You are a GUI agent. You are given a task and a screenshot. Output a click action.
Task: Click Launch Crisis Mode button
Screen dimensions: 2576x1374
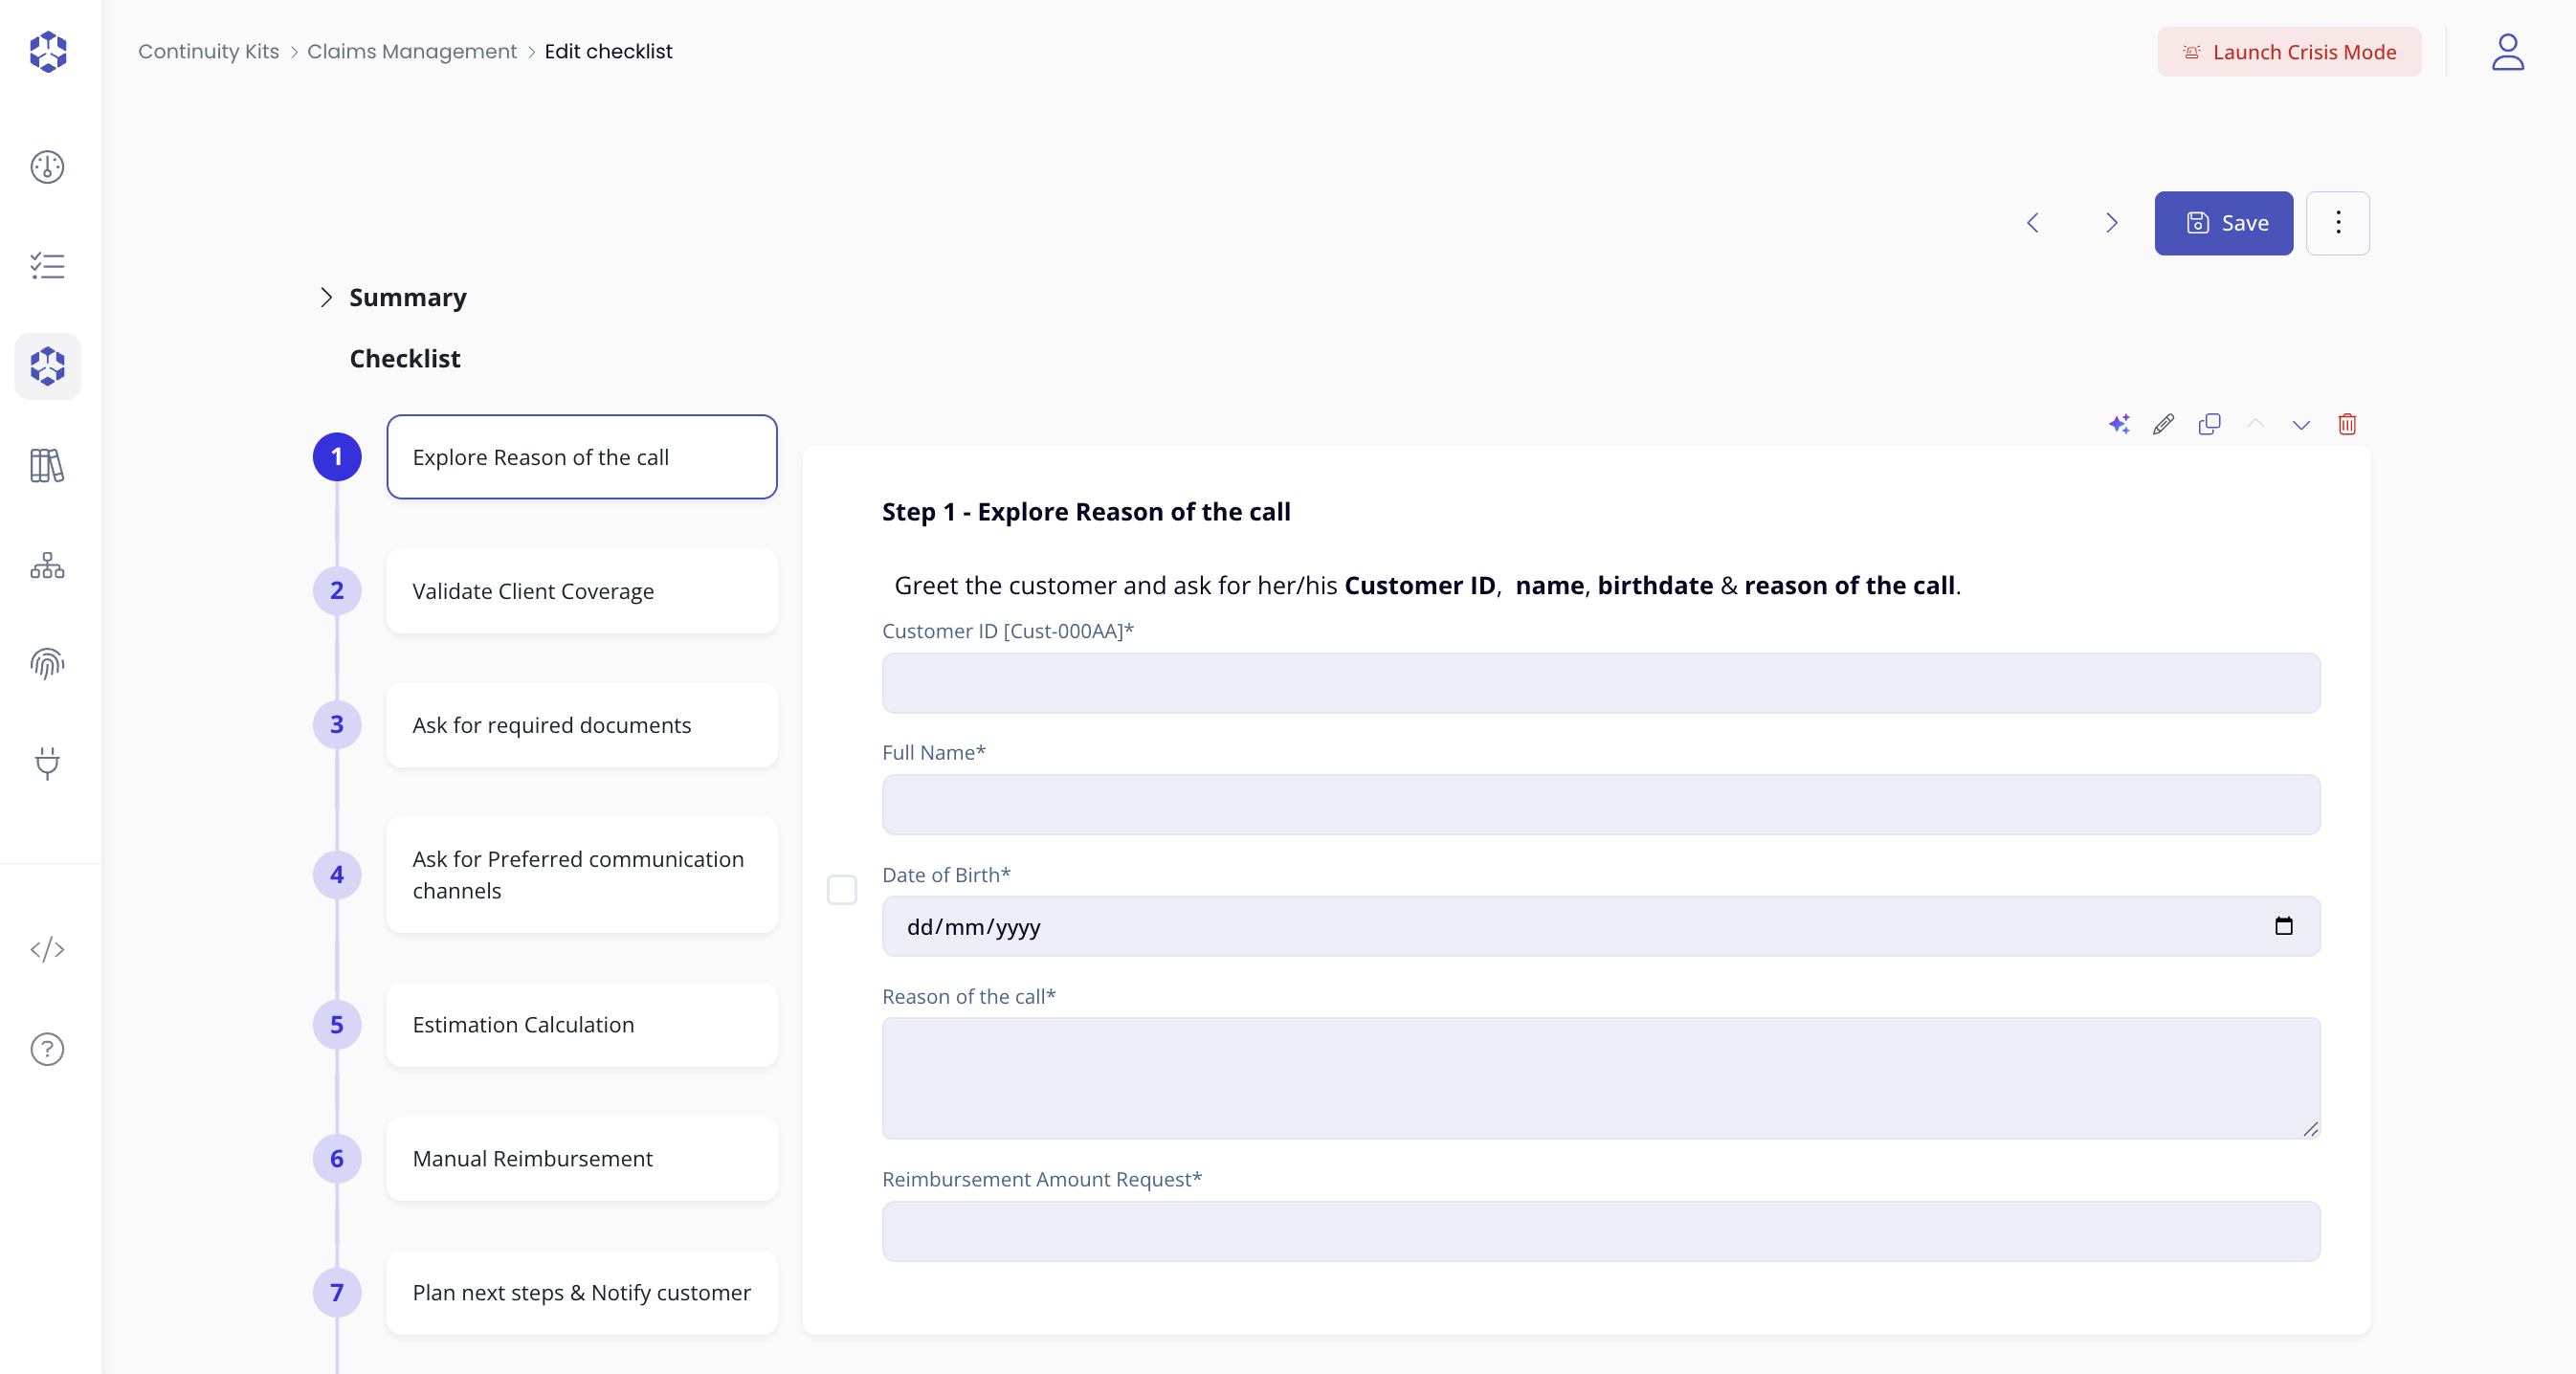[x=2288, y=51]
